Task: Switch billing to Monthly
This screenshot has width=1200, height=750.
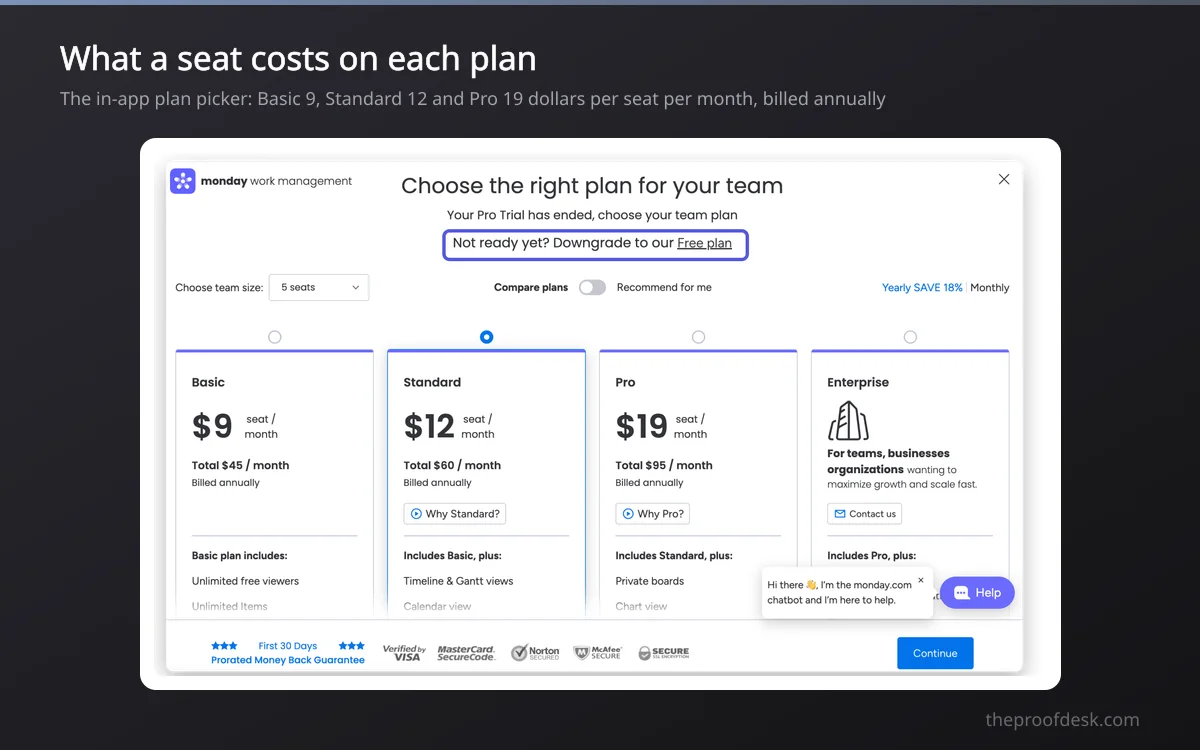Action: pyautogui.click(x=990, y=287)
